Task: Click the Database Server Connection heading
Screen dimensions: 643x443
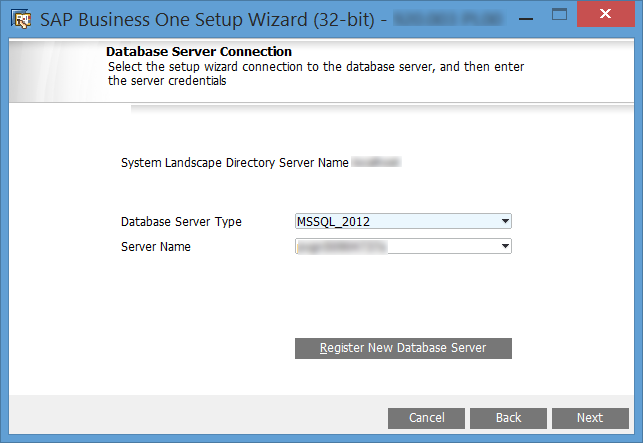Action: 199,52
